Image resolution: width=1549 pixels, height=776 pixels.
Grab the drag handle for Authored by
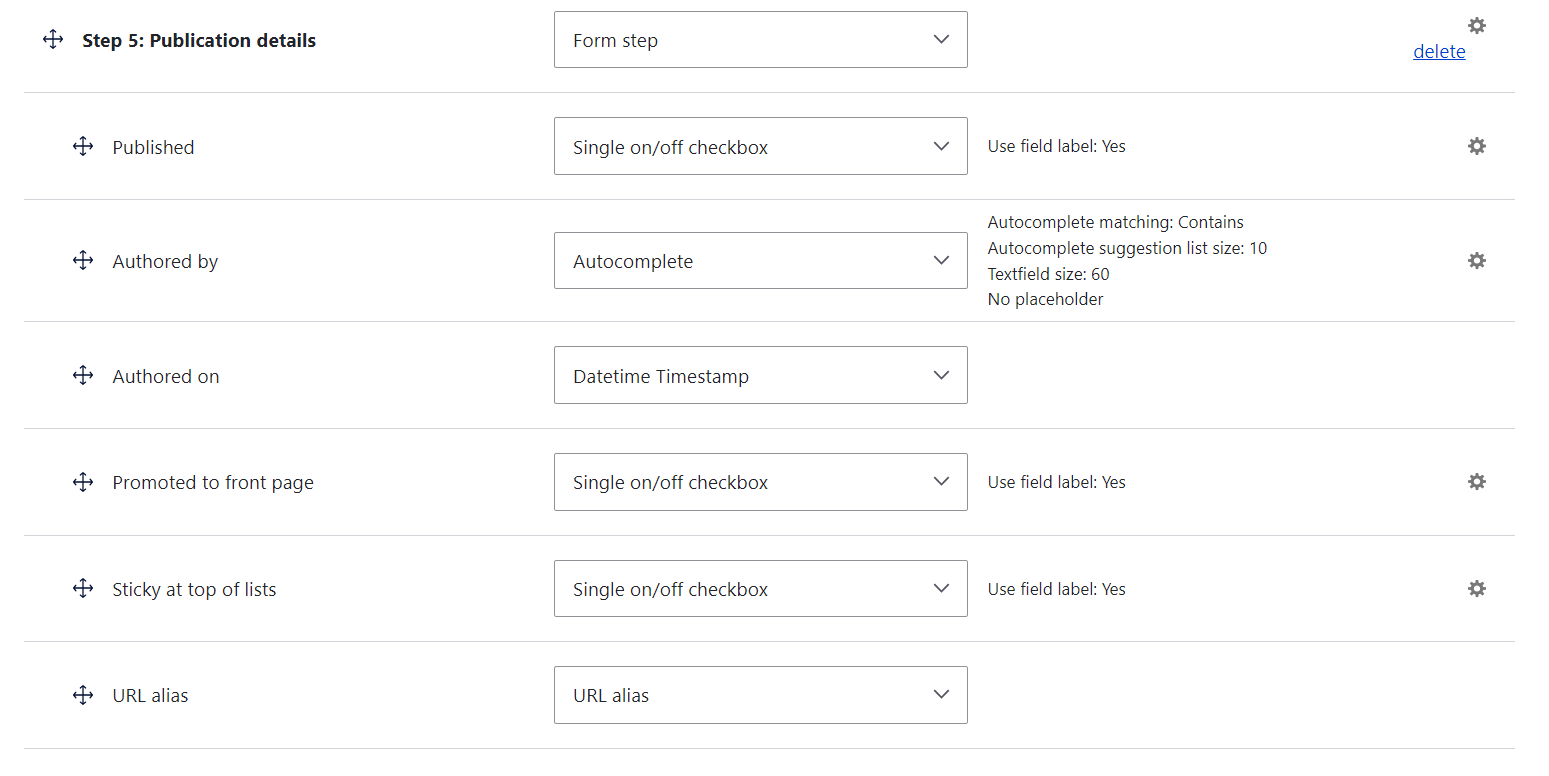click(x=83, y=260)
